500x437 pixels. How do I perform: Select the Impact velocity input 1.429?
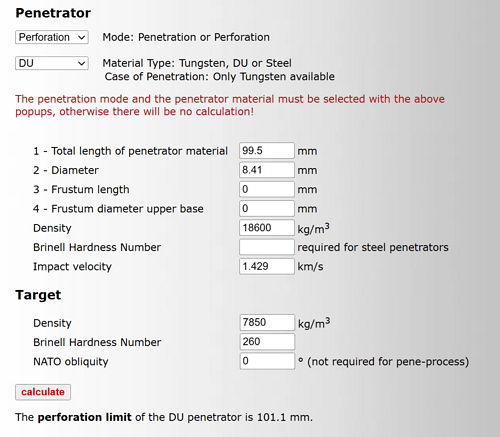pyautogui.click(x=267, y=267)
